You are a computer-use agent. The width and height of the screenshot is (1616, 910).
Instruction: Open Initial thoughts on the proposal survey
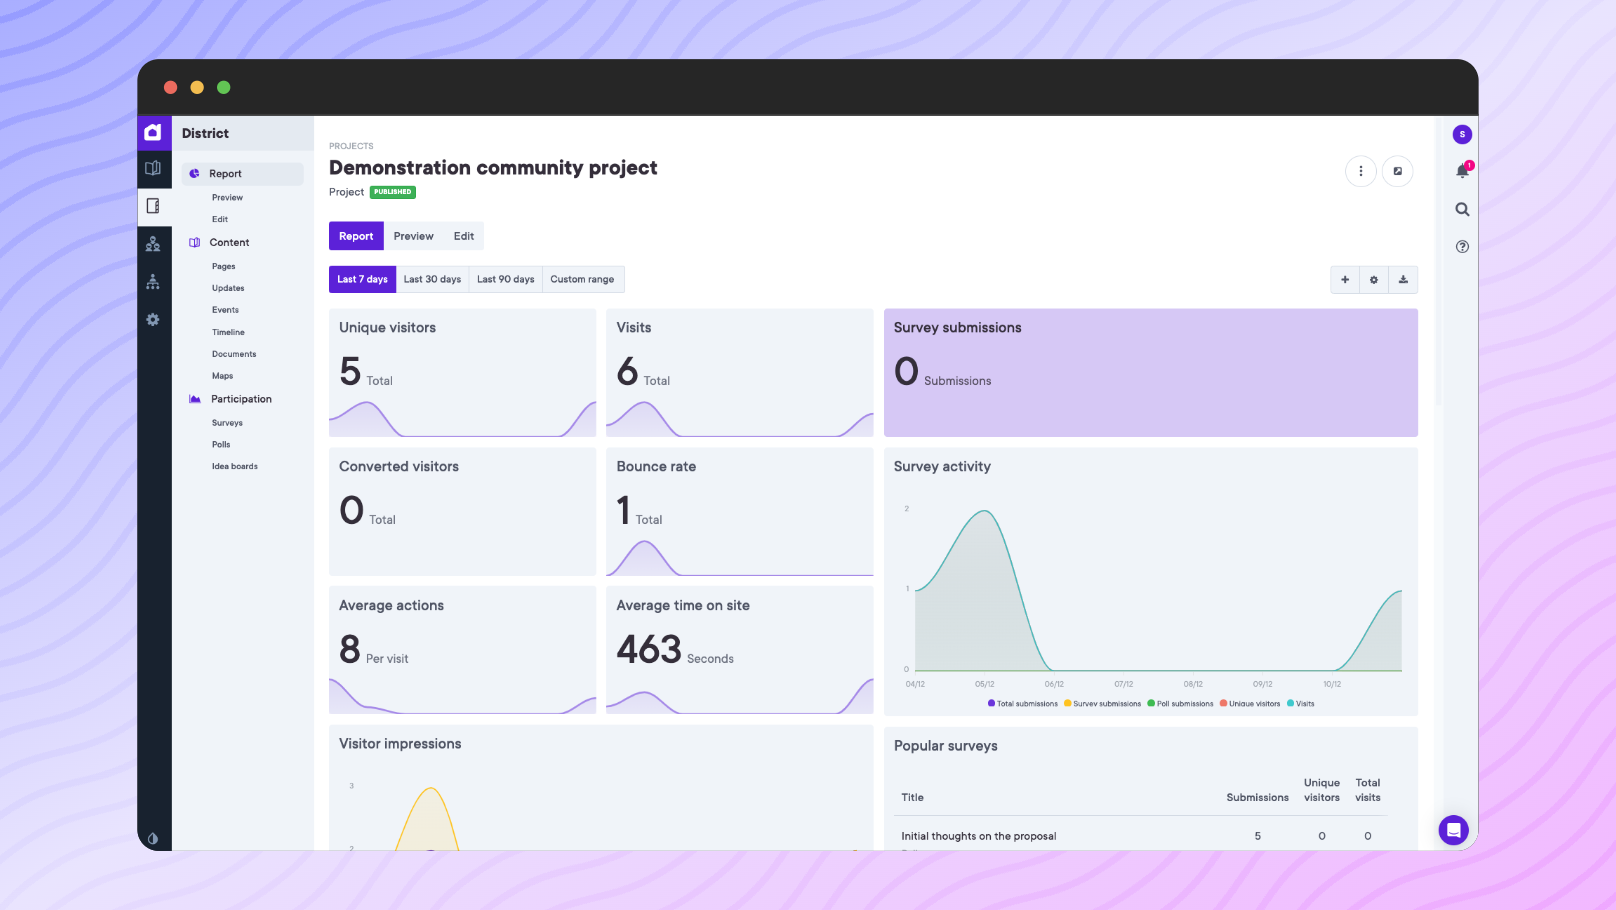coord(979,837)
